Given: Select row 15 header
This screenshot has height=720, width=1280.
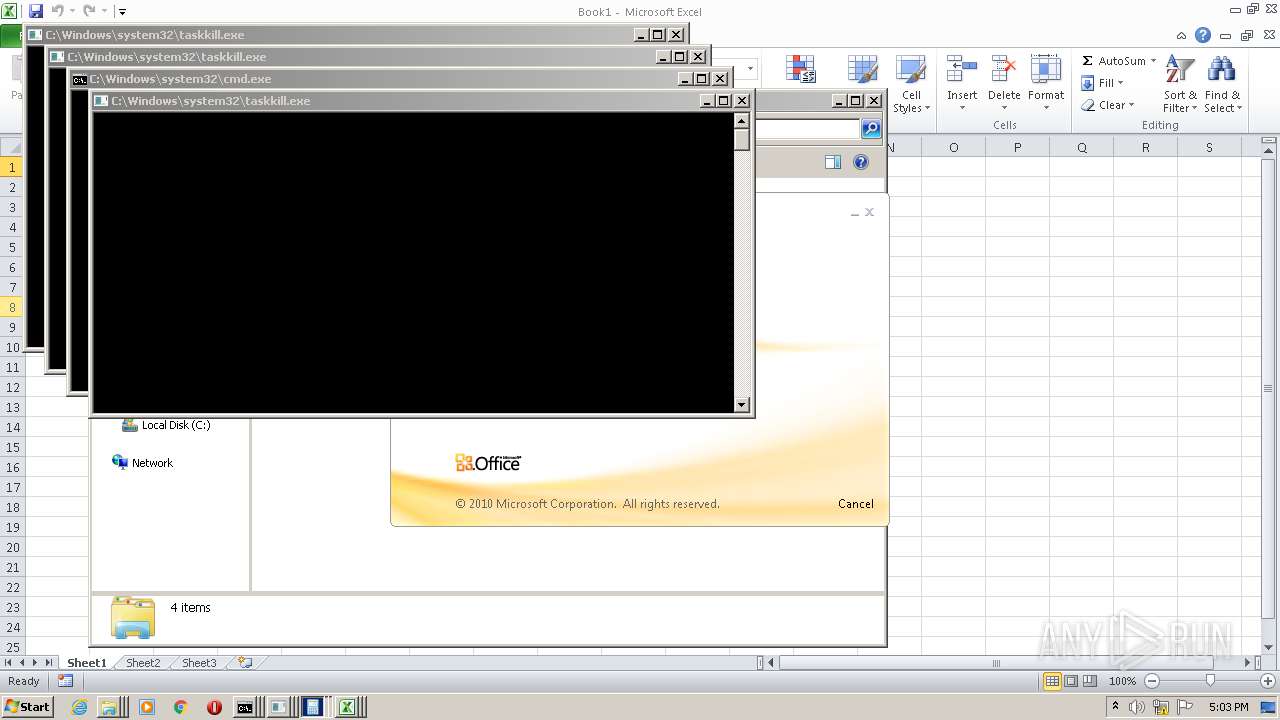Looking at the screenshot, I should coord(13,447).
